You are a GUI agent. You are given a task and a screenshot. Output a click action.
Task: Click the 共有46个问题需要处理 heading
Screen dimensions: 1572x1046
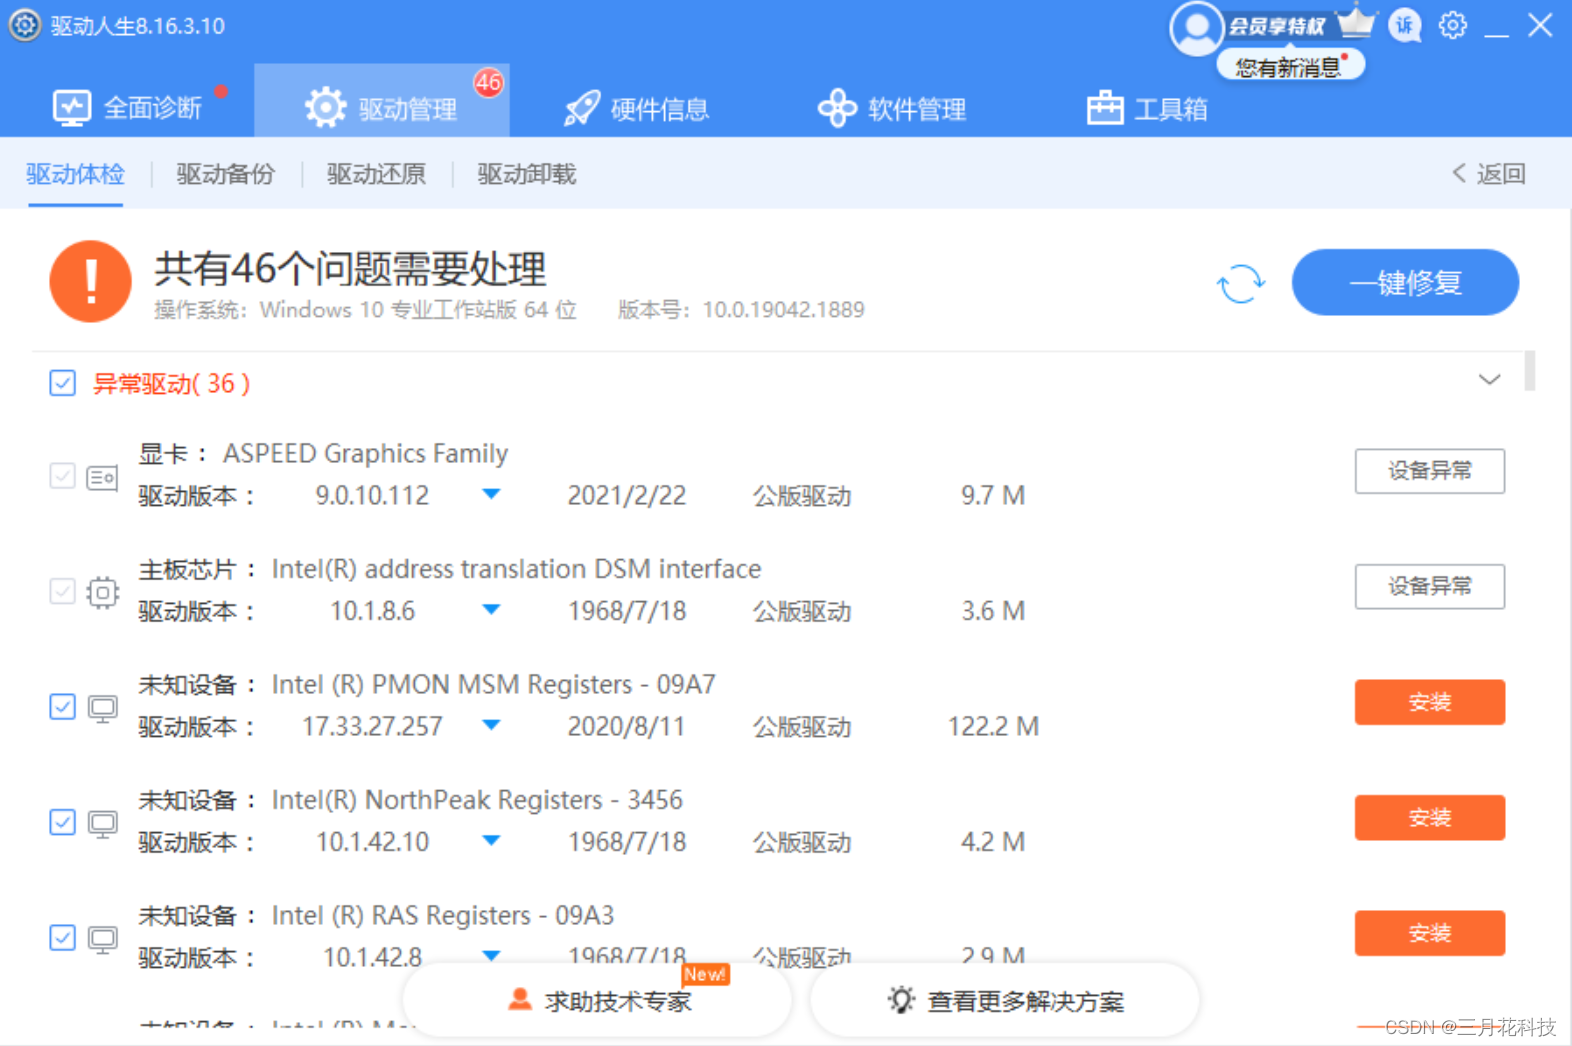pos(350,268)
